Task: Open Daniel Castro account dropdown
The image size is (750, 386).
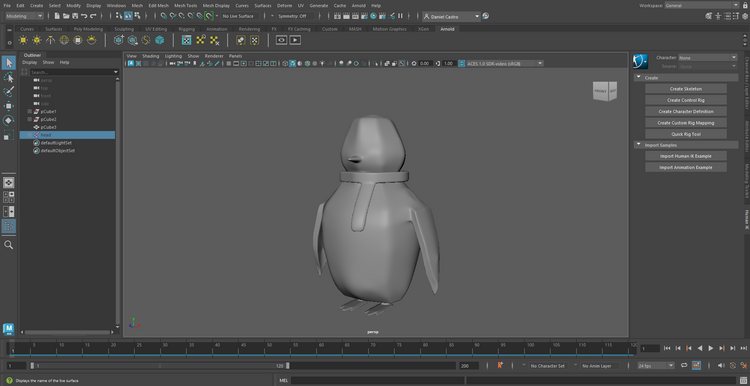Action: 451,16
